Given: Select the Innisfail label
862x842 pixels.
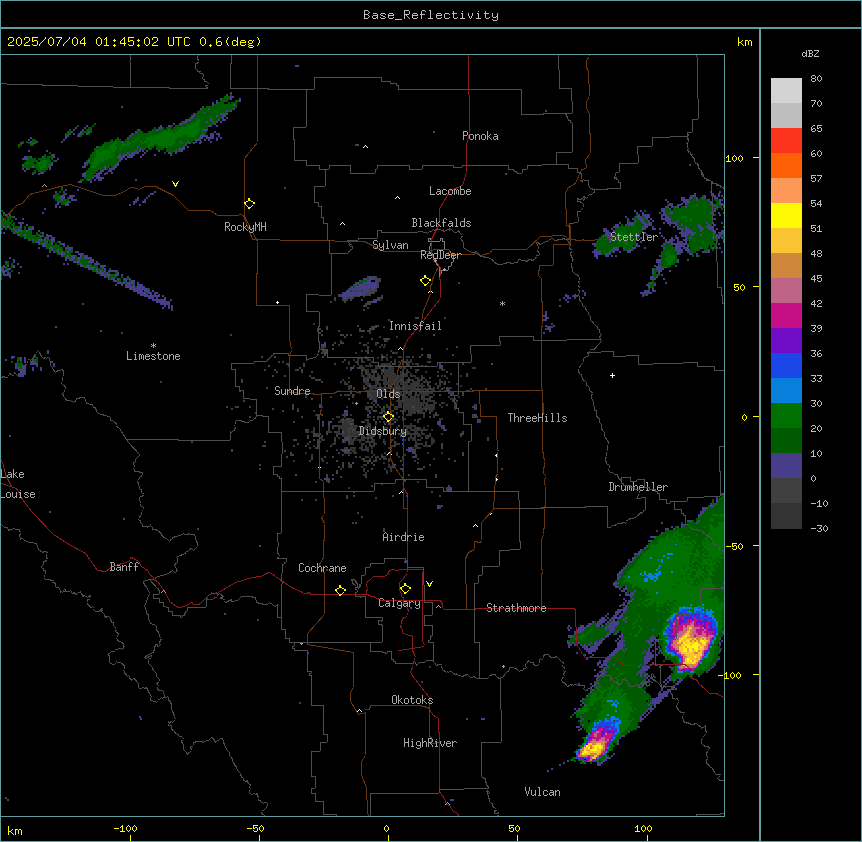Looking at the screenshot, I should click(415, 326).
